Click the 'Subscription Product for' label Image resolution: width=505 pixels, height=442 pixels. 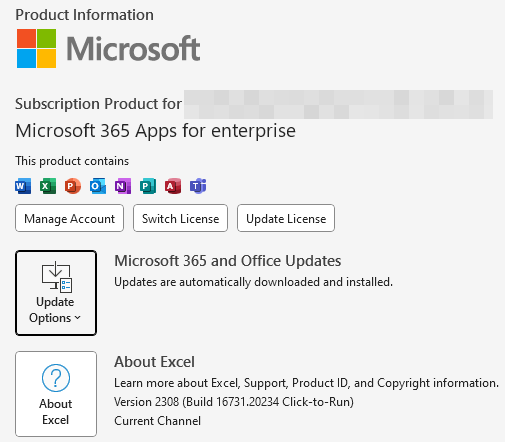tap(98, 104)
